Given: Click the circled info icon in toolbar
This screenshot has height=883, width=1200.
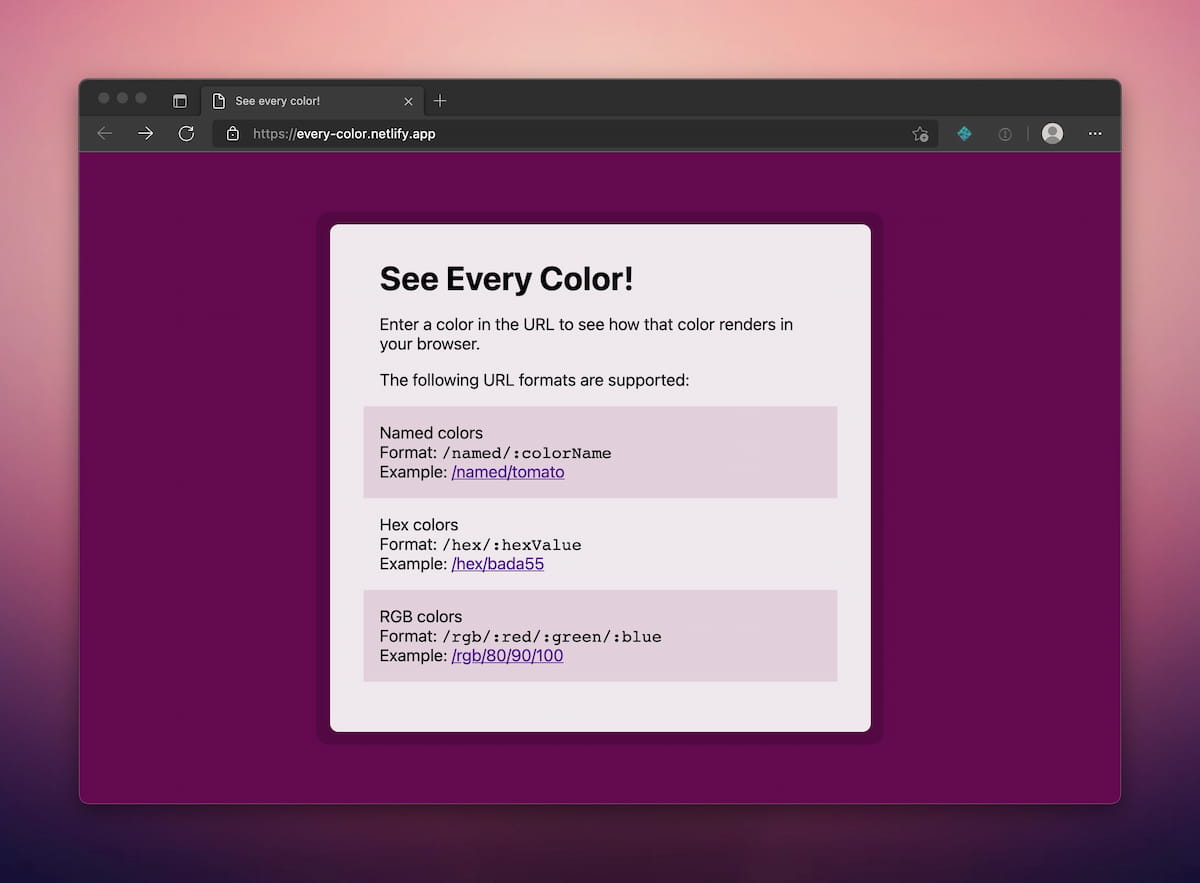Looking at the screenshot, I should click(x=1005, y=133).
